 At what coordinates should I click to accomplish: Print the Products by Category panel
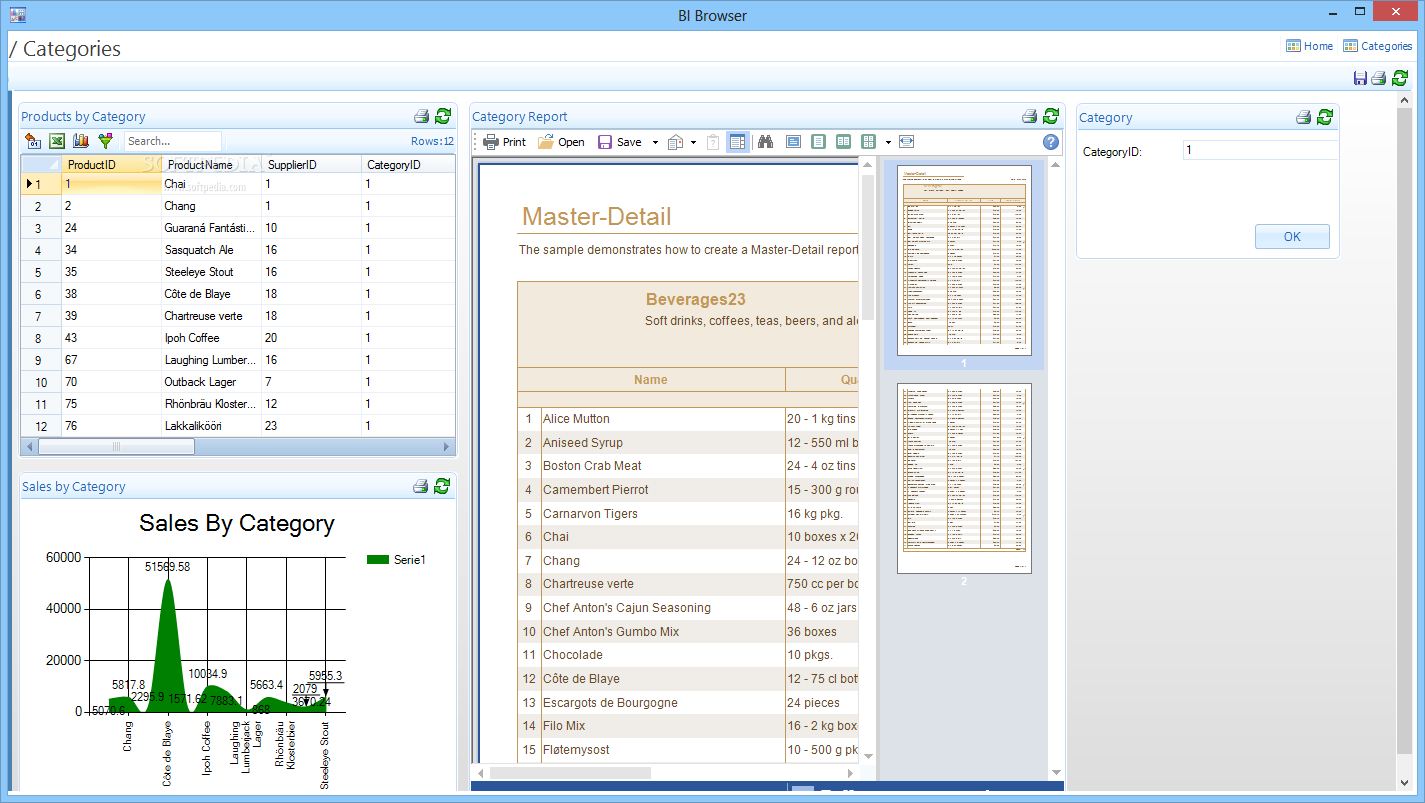[x=421, y=116]
